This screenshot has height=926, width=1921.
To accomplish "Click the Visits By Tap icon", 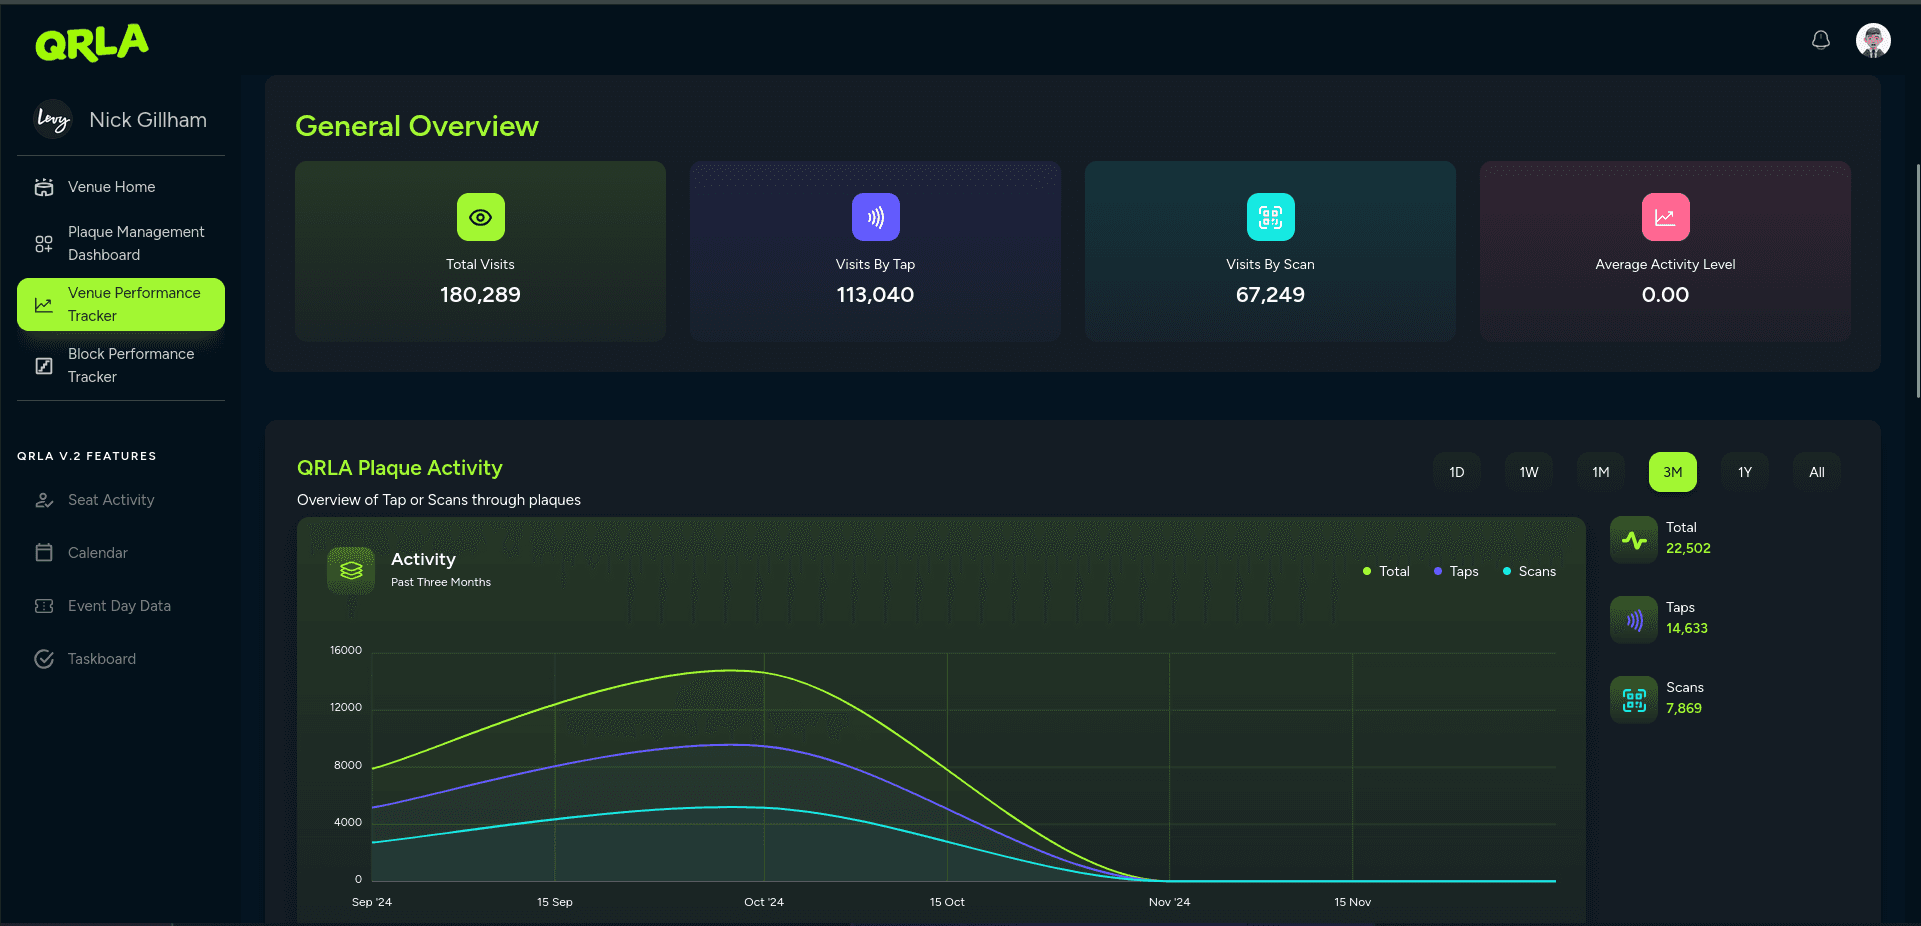I will click(x=875, y=217).
